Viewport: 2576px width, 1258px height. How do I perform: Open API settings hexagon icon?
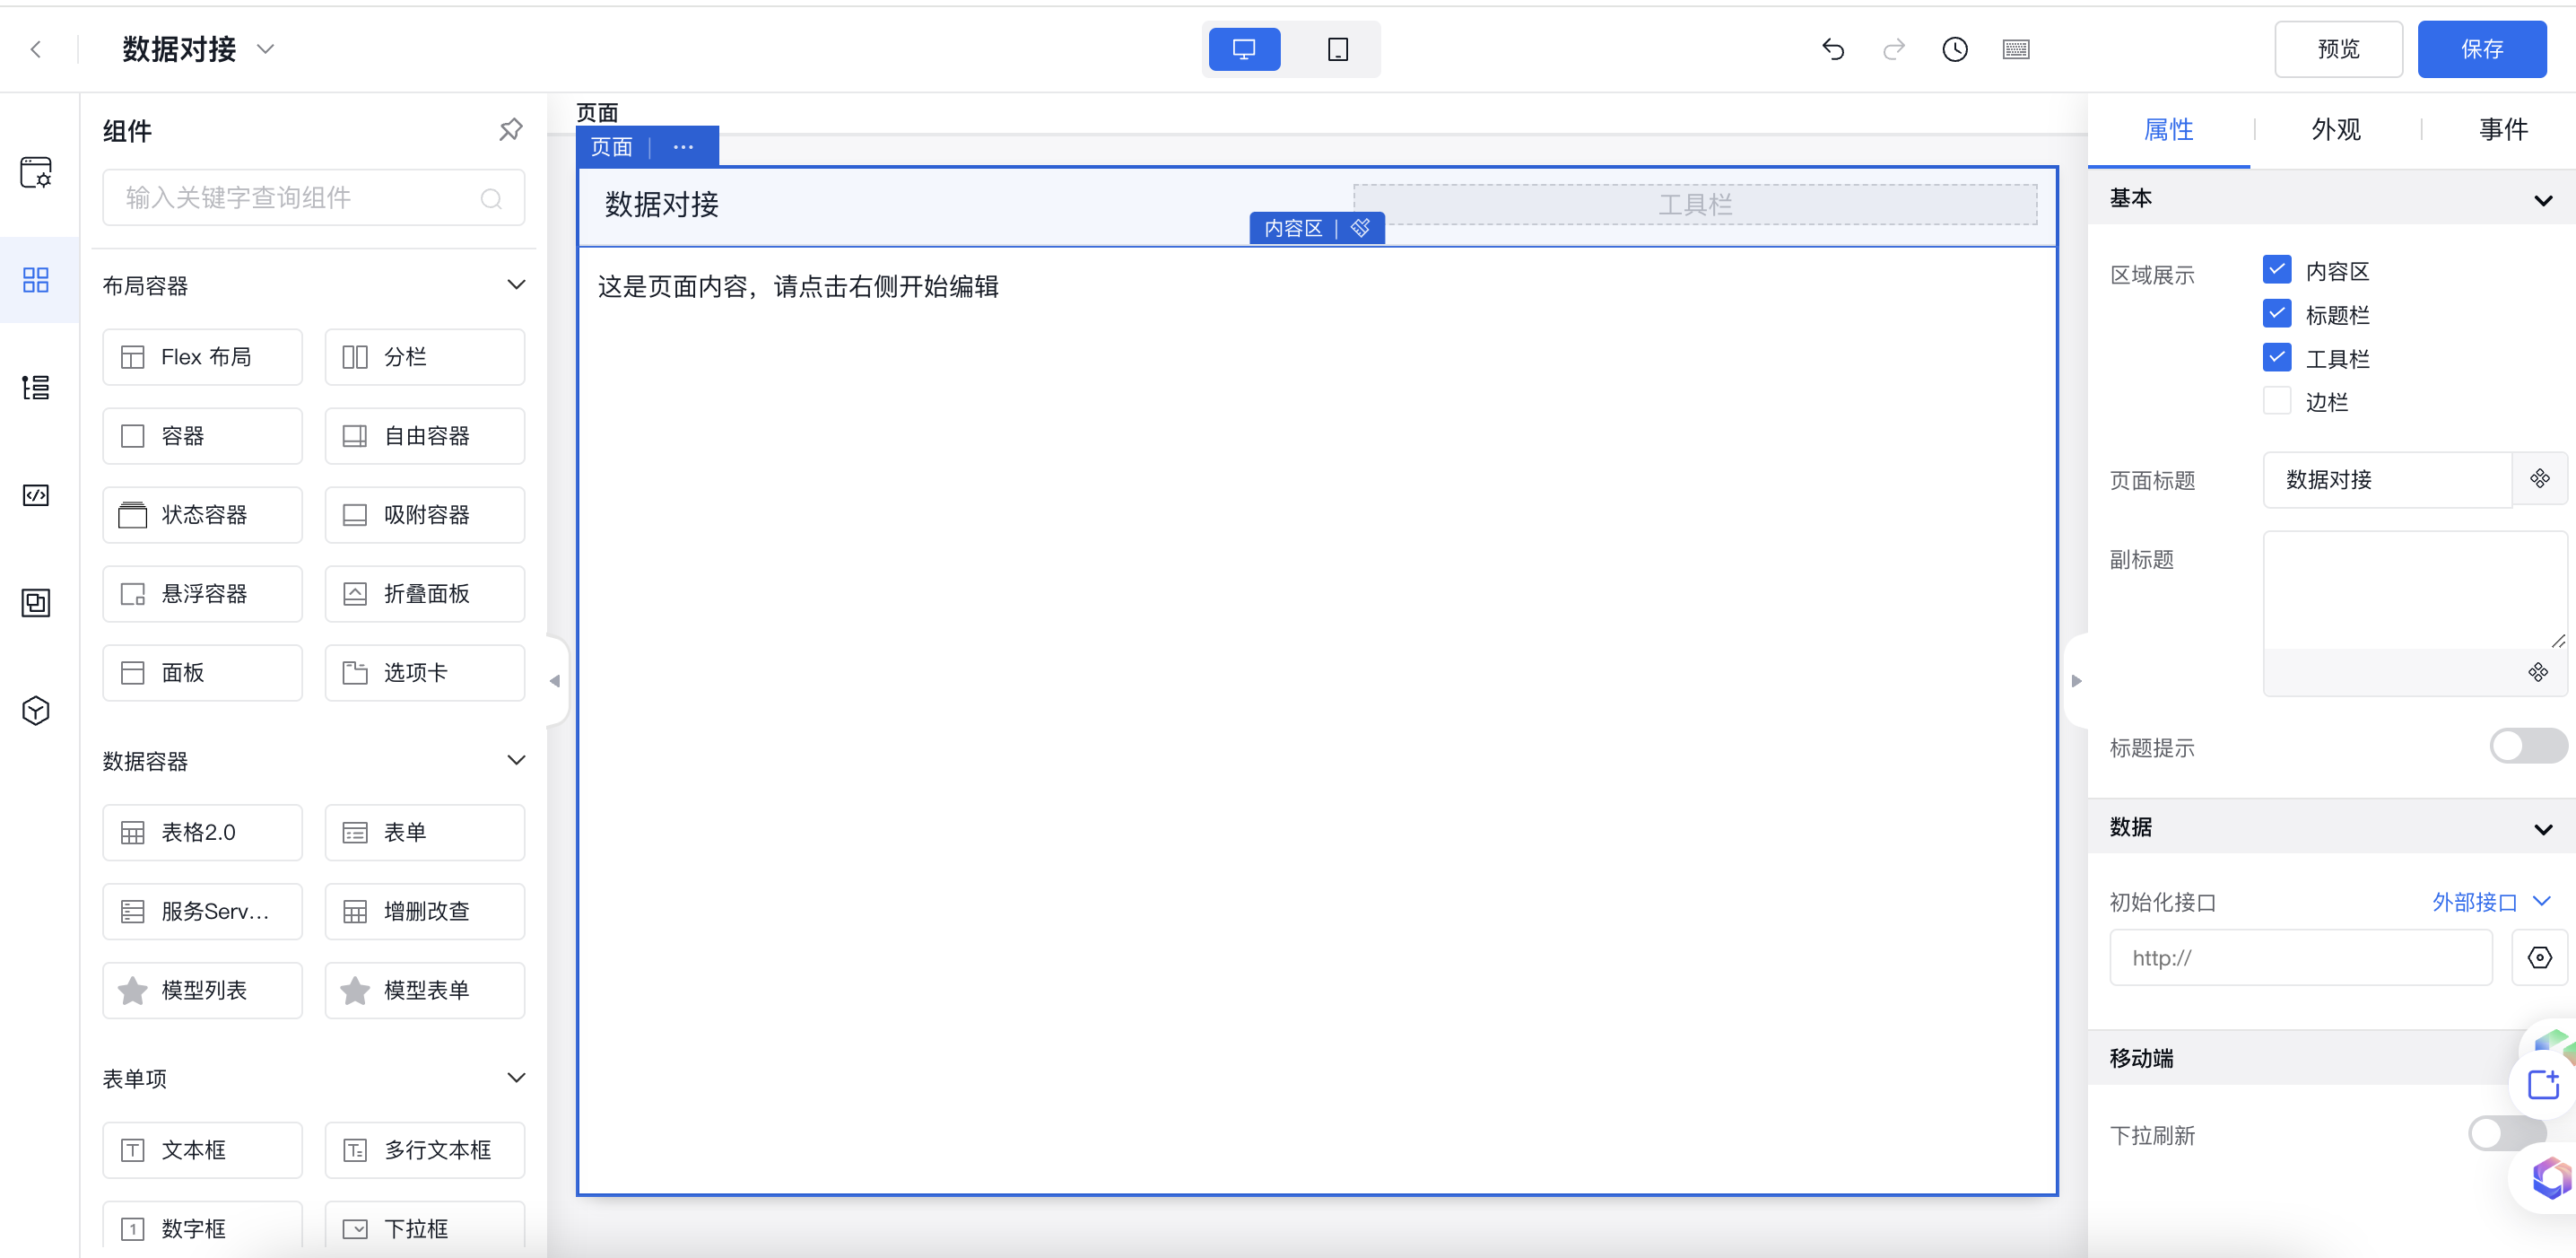(2540, 958)
